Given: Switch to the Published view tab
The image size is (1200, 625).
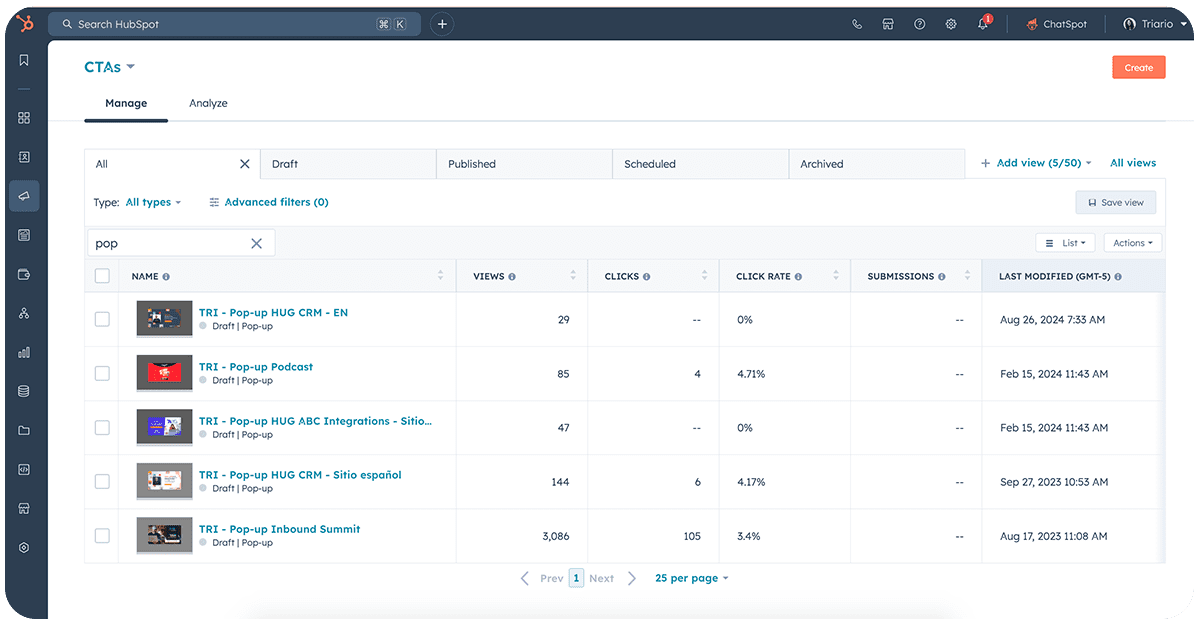Looking at the screenshot, I should (x=471, y=163).
